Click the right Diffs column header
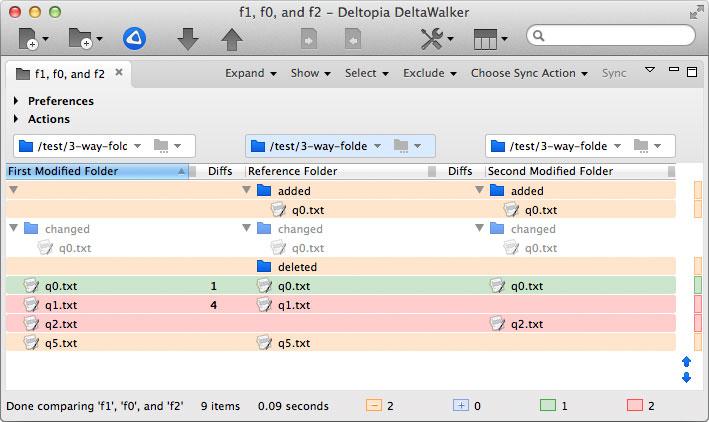Screen dimensions: 709x422 [460, 171]
